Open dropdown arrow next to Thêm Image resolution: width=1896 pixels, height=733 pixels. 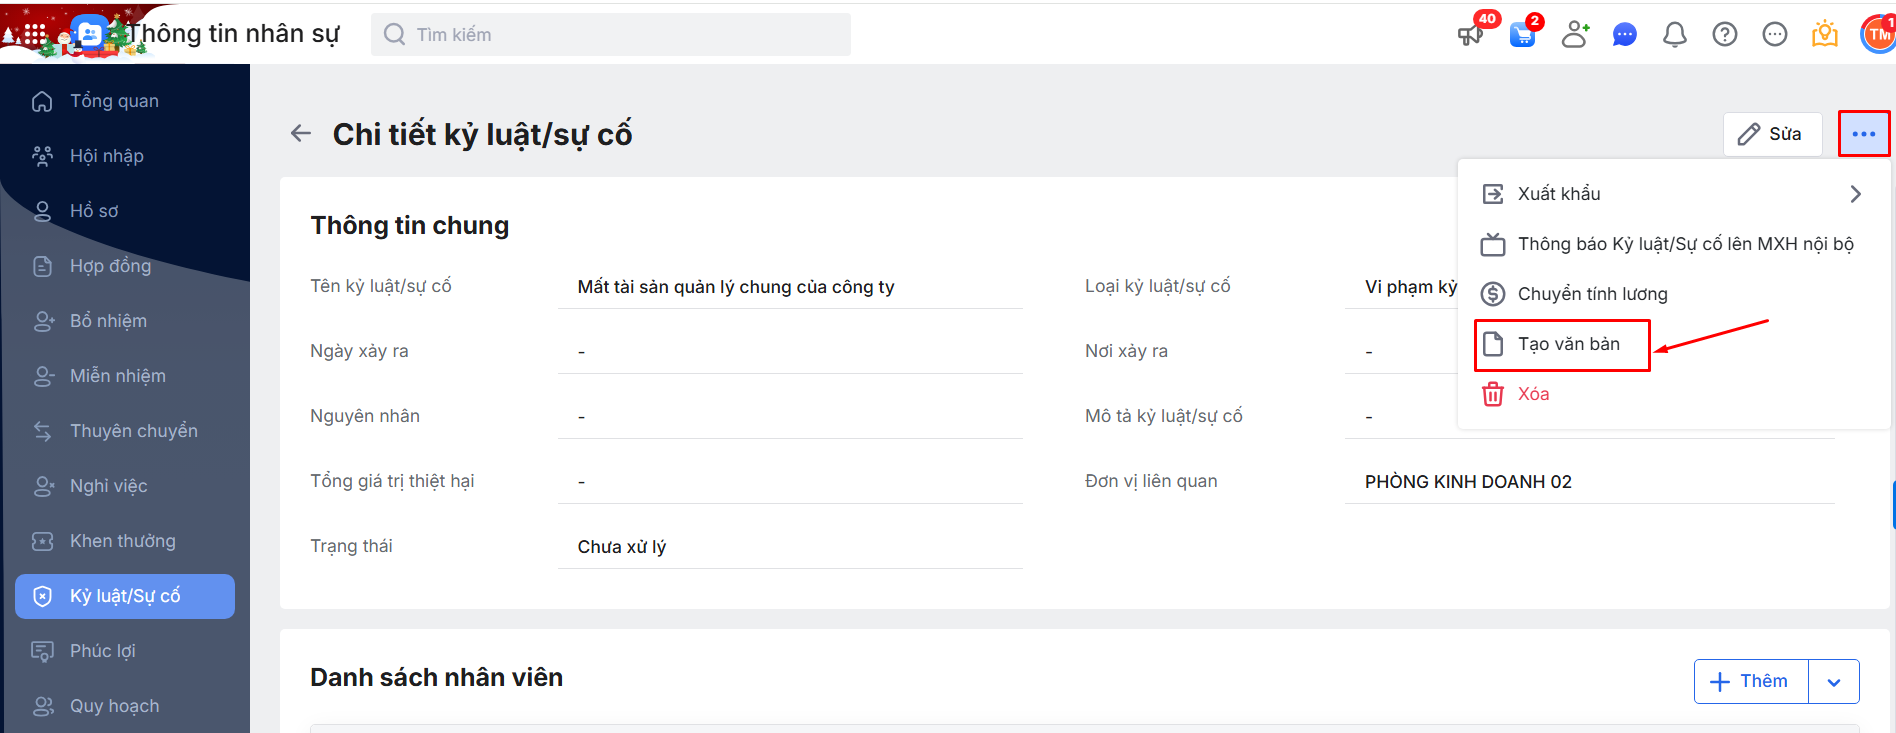point(1834,682)
